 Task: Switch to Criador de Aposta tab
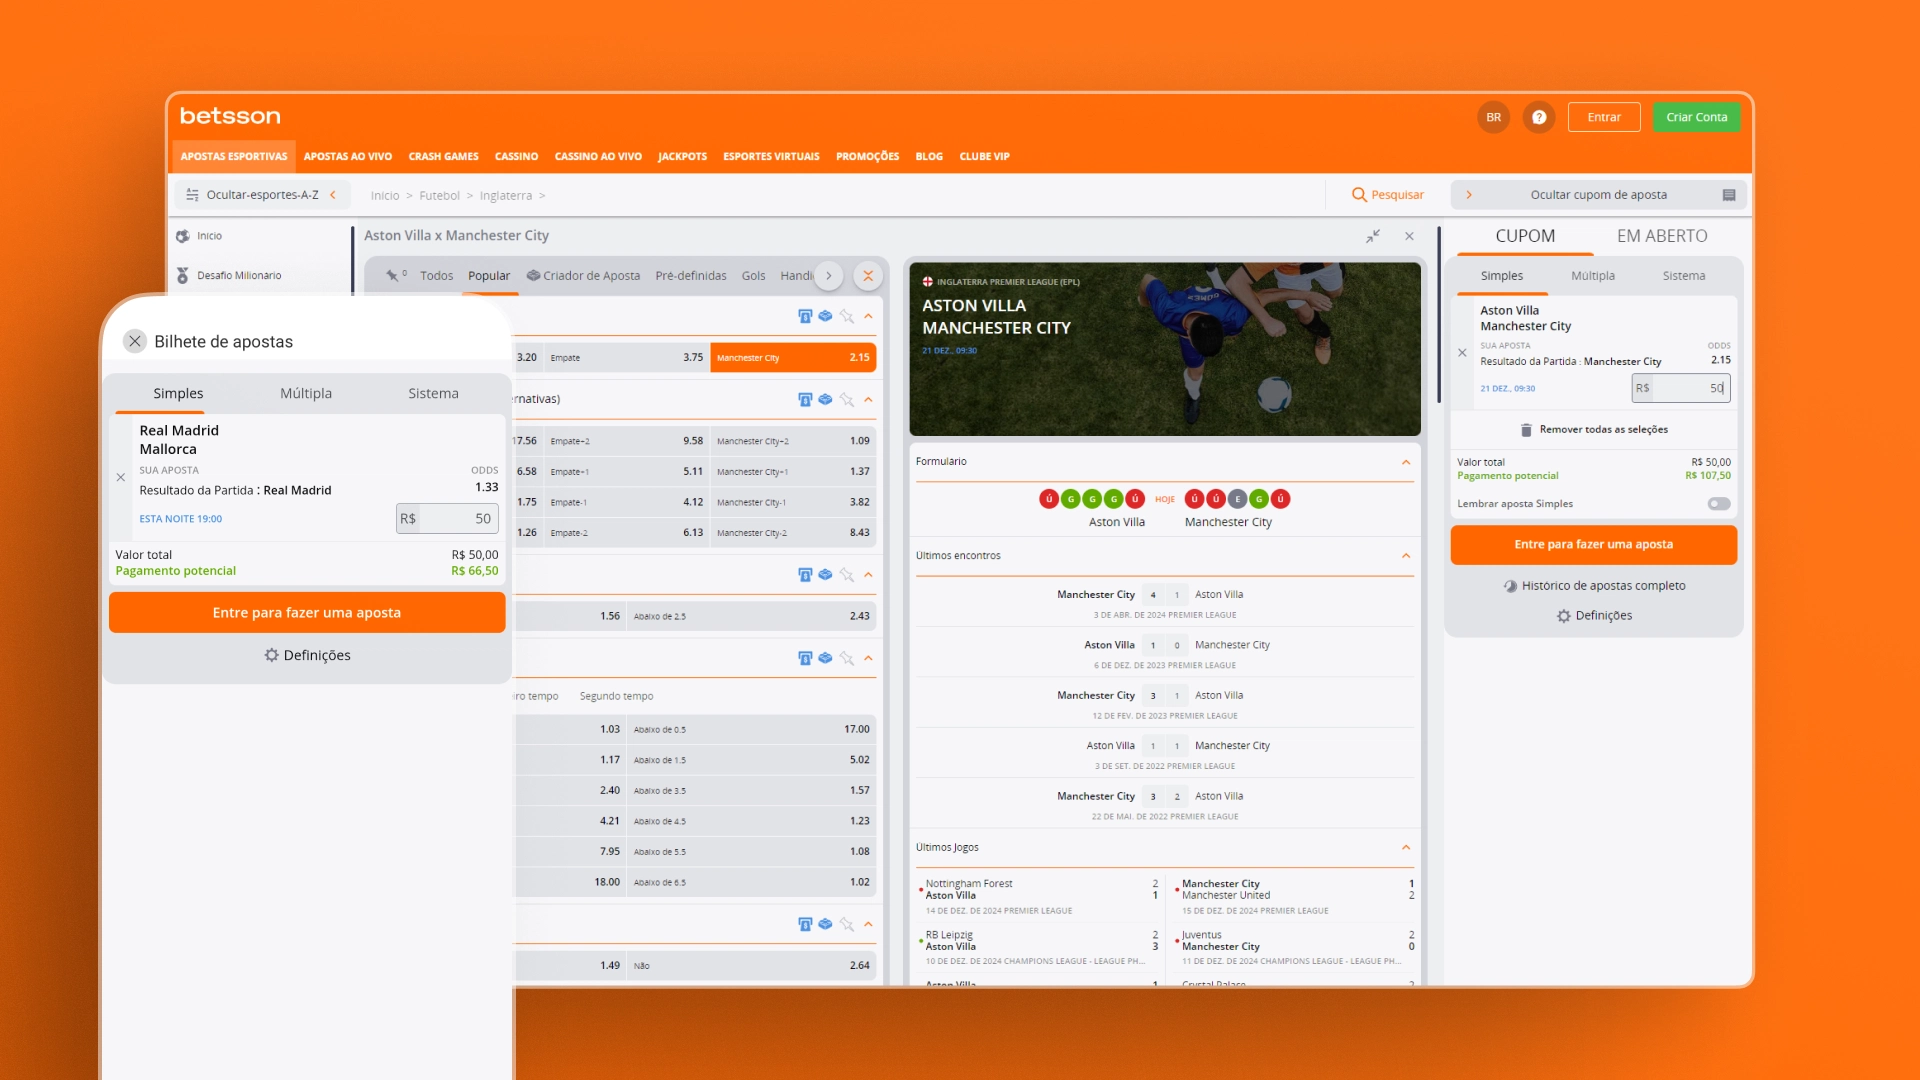click(x=584, y=276)
